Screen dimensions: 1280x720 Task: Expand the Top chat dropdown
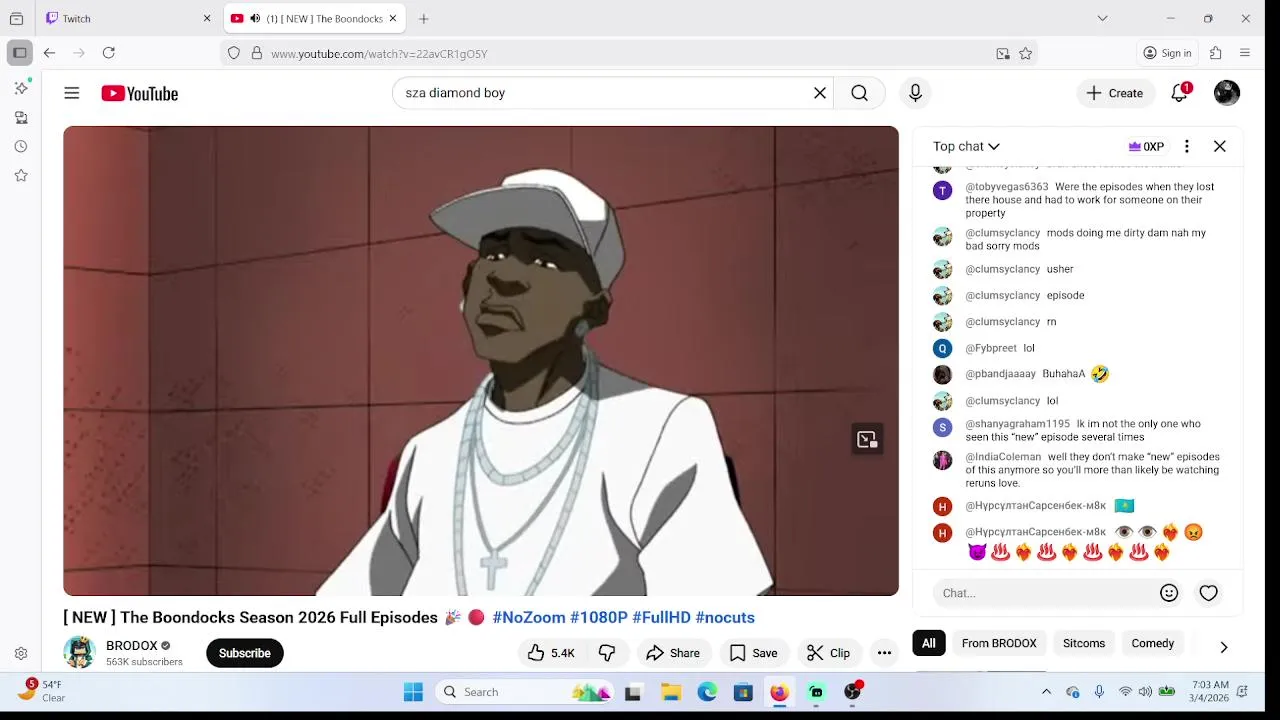point(966,146)
